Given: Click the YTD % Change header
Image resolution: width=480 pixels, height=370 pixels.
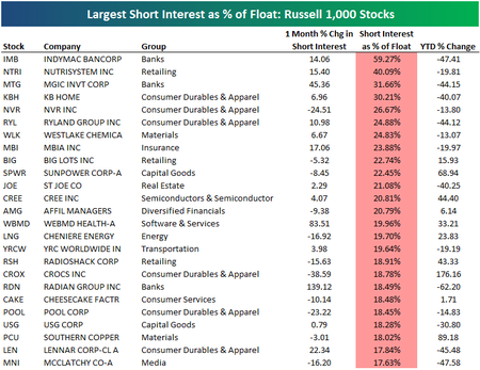Looking at the screenshot, I should [448, 46].
